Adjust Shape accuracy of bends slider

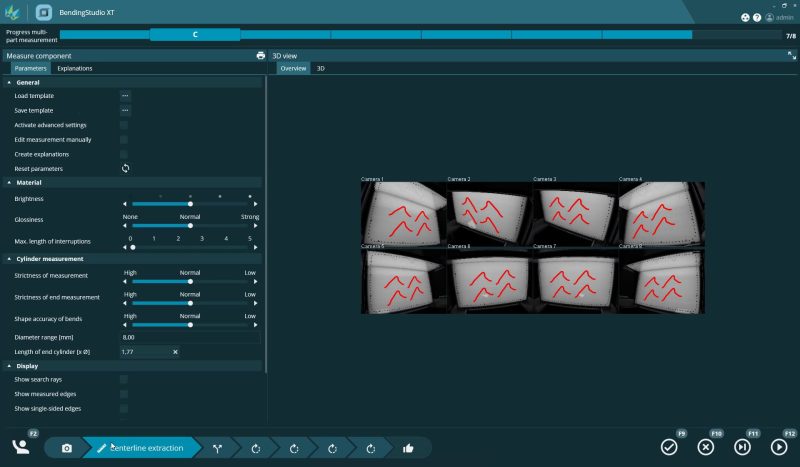coord(190,325)
